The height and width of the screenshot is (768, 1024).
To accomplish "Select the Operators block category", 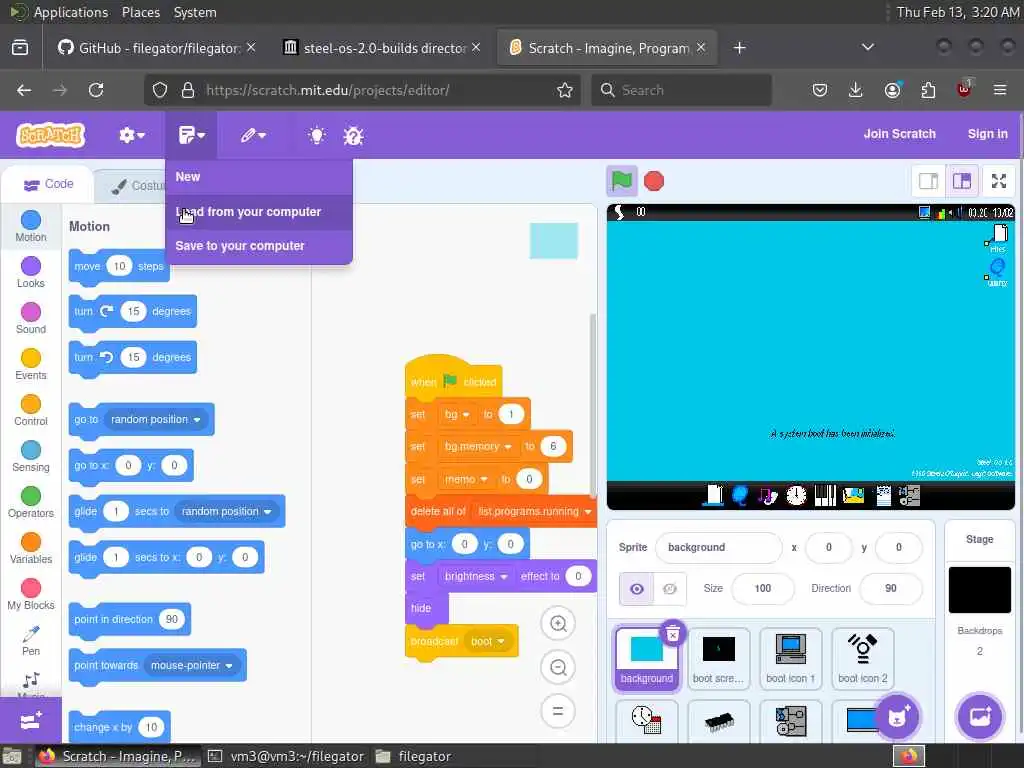I will coord(31,502).
